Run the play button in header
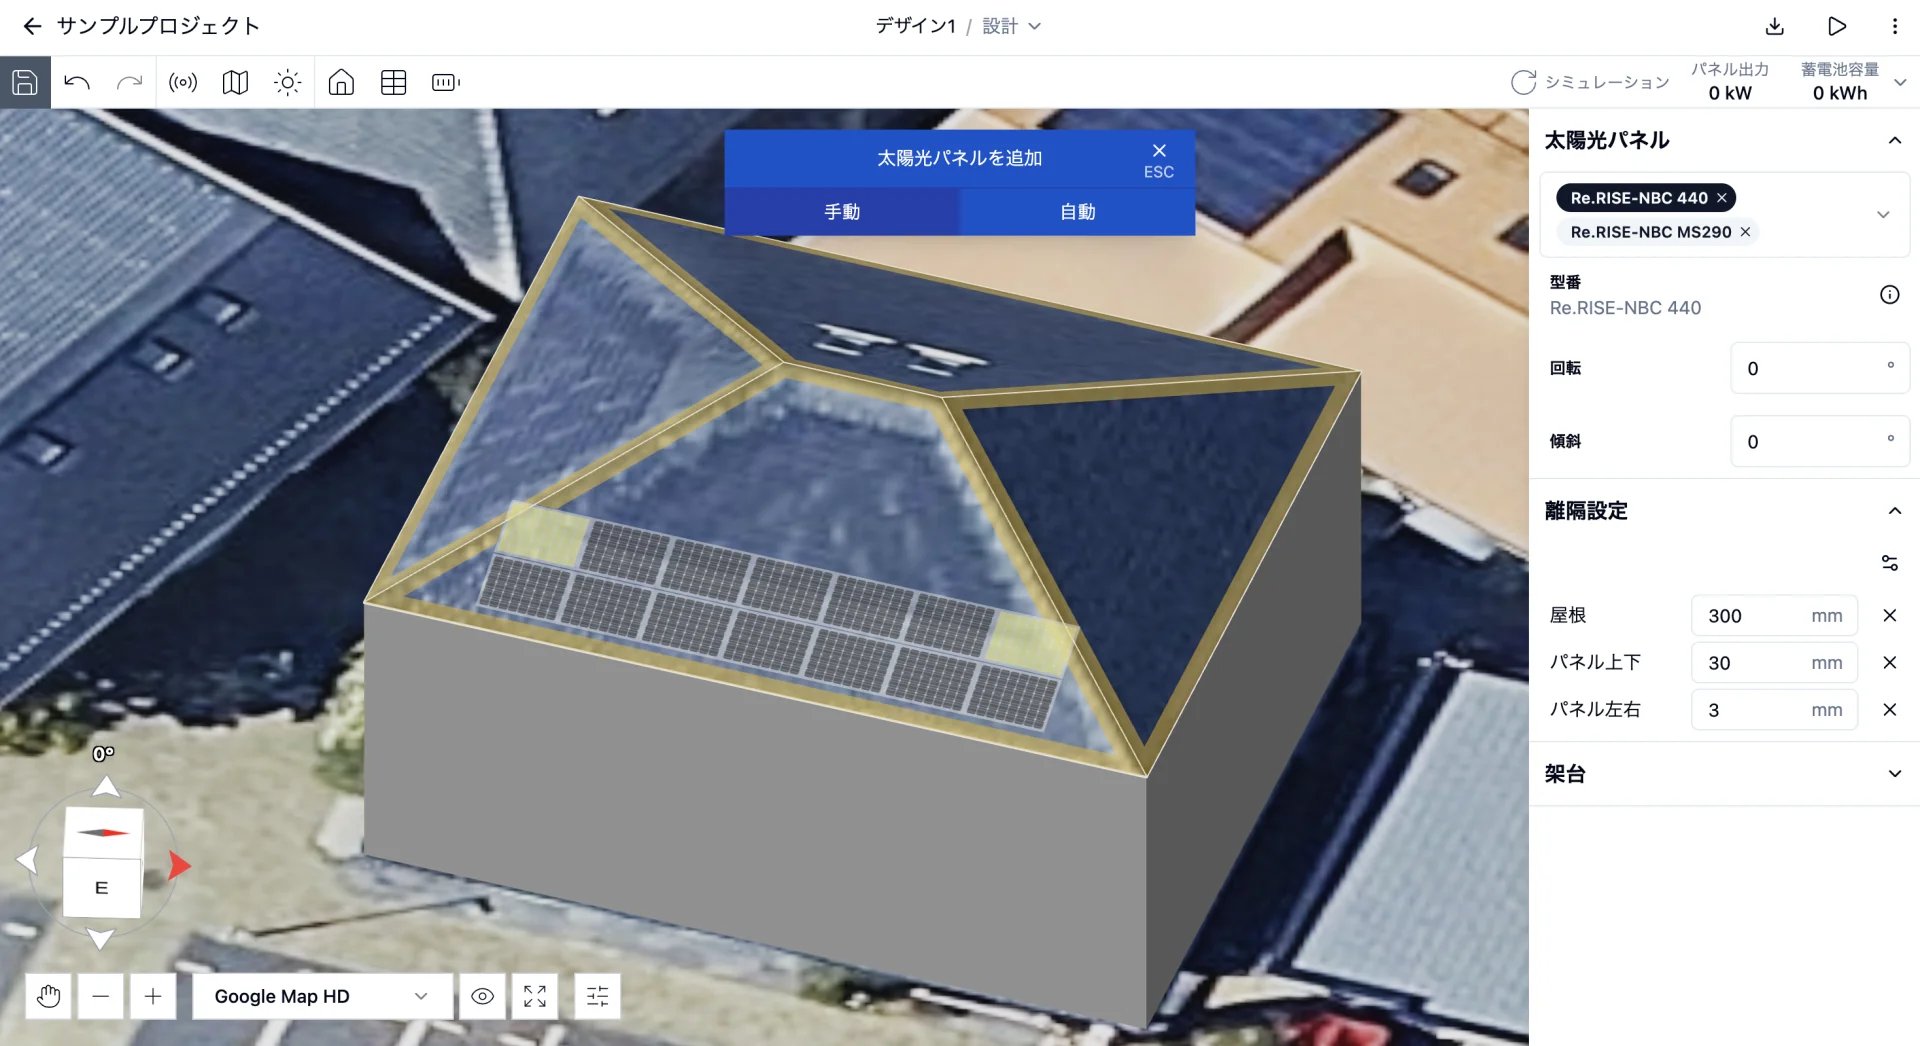Screen dimensions: 1920x1046 click(x=1837, y=26)
